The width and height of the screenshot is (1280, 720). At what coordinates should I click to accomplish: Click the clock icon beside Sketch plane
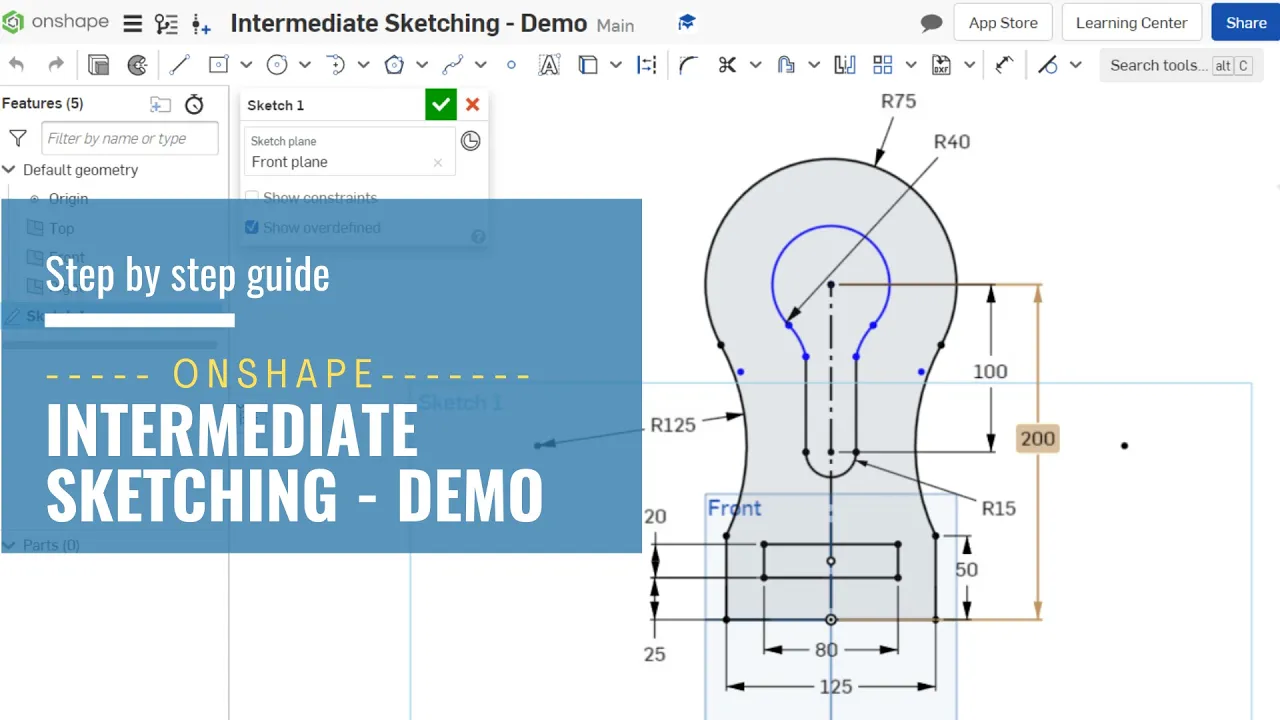pyautogui.click(x=470, y=141)
